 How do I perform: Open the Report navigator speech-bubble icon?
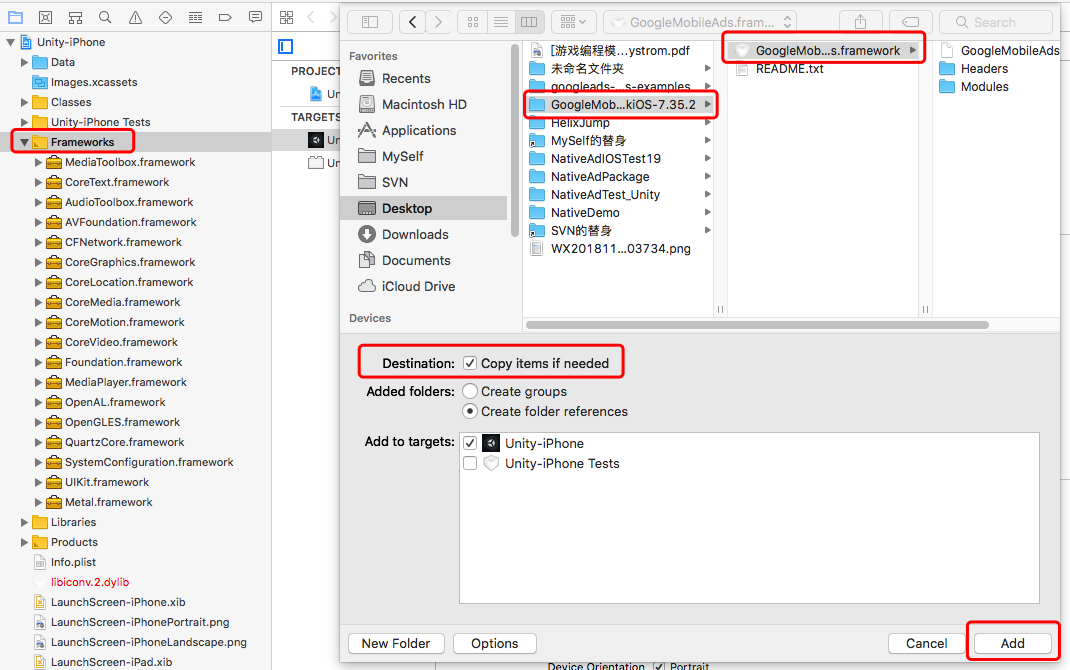pos(255,18)
